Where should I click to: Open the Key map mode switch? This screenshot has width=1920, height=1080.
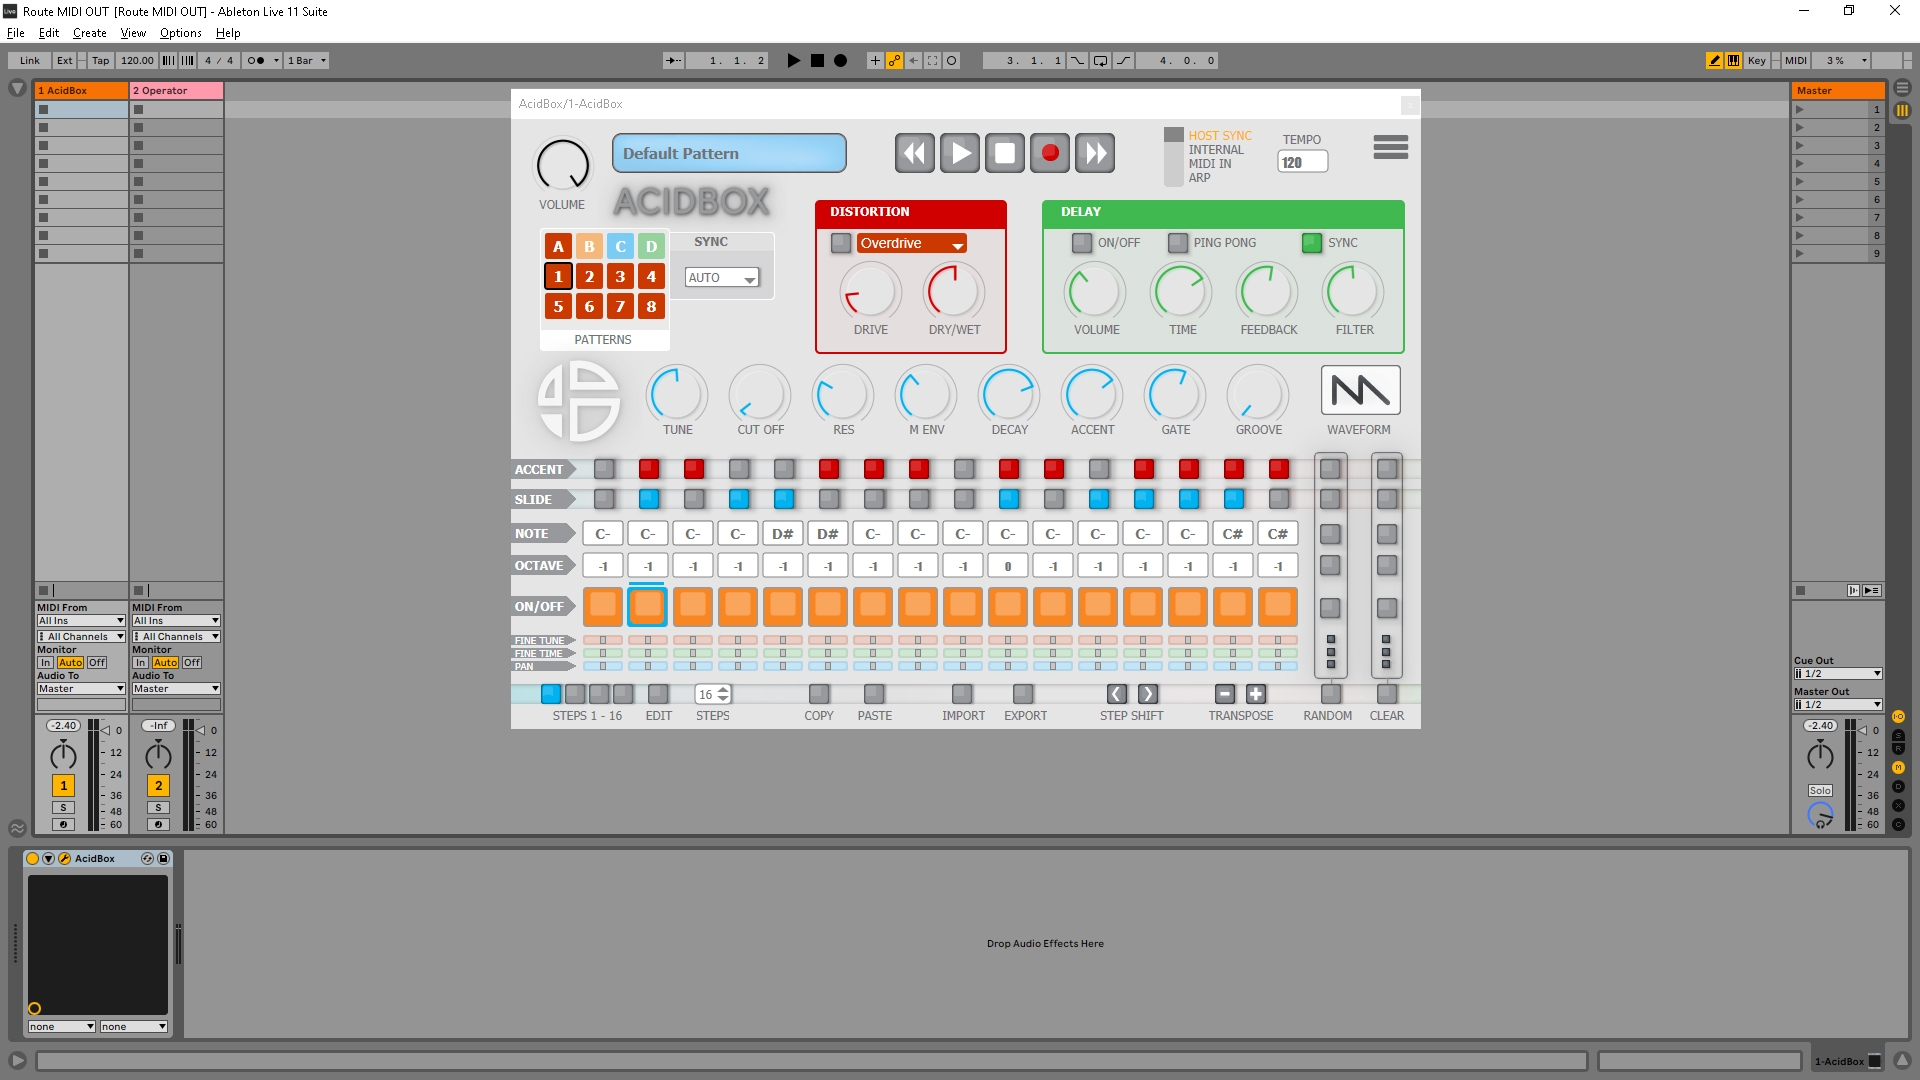click(1756, 60)
